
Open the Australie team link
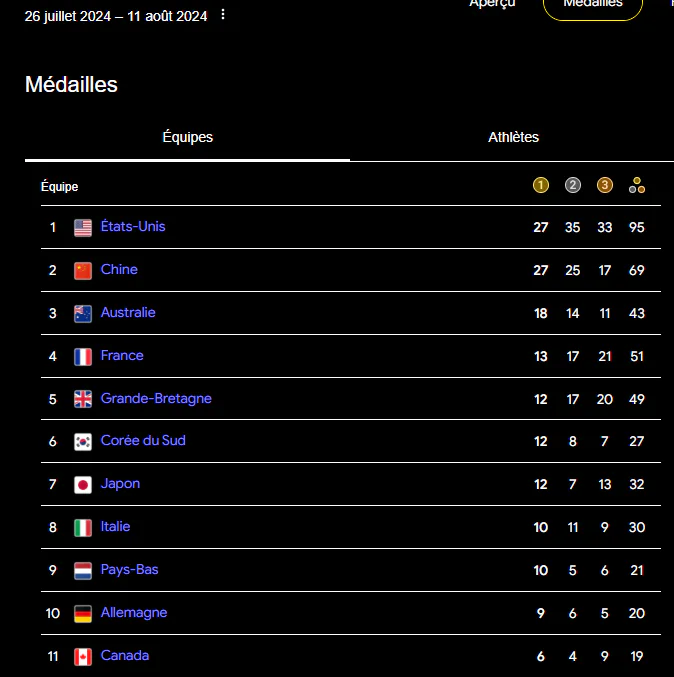[x=128, y=313]
